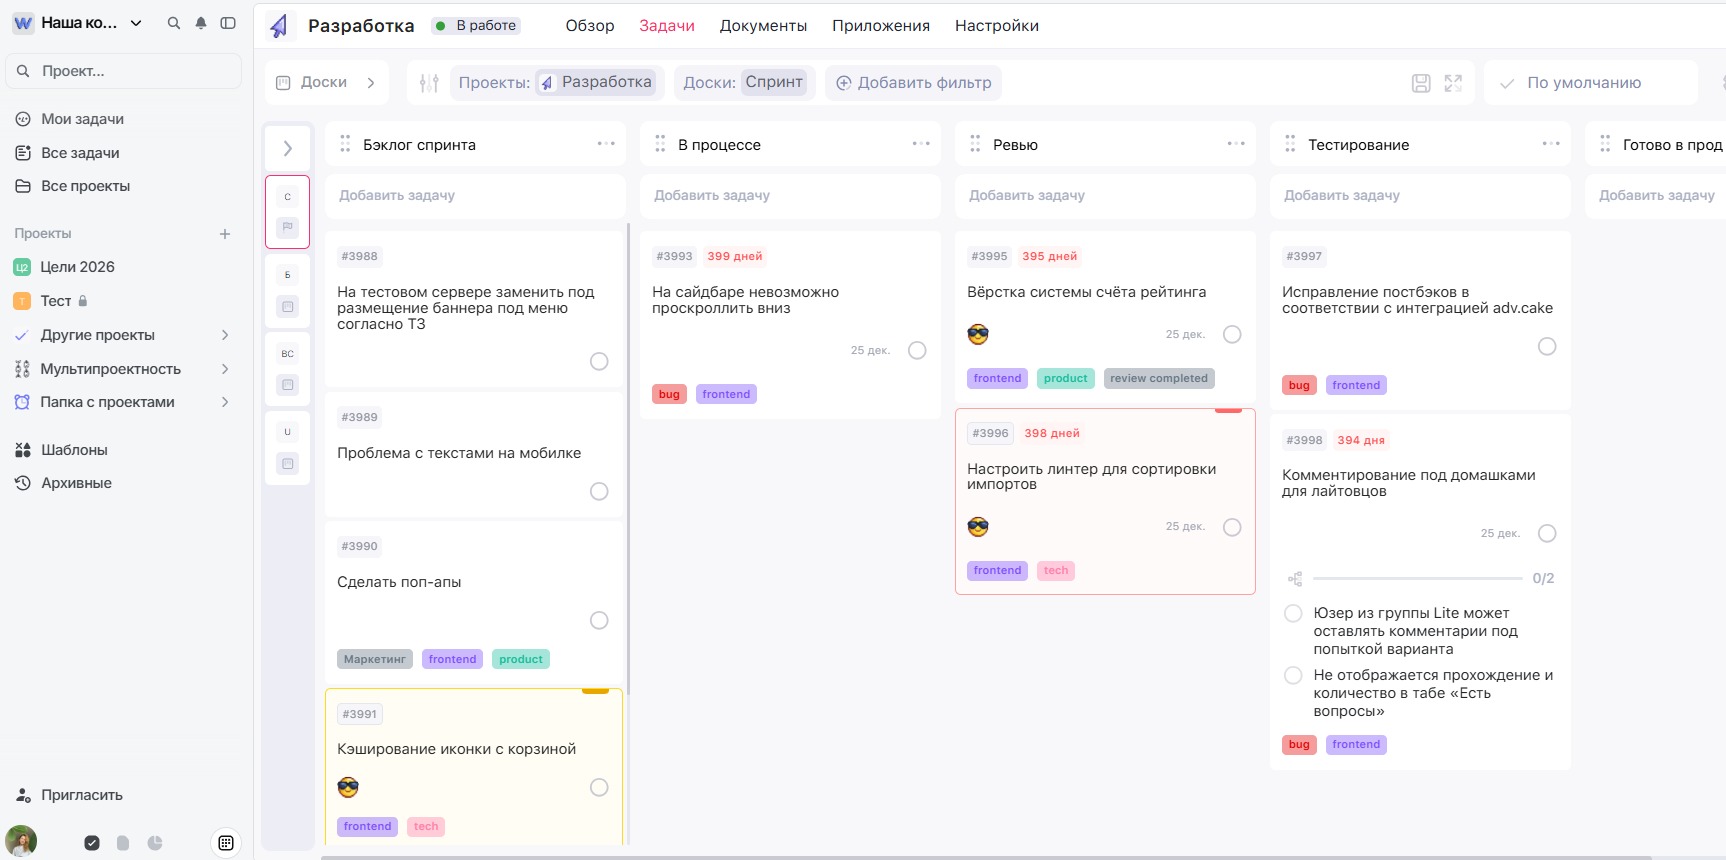Mark task #3988 as complete

(599, 361)
